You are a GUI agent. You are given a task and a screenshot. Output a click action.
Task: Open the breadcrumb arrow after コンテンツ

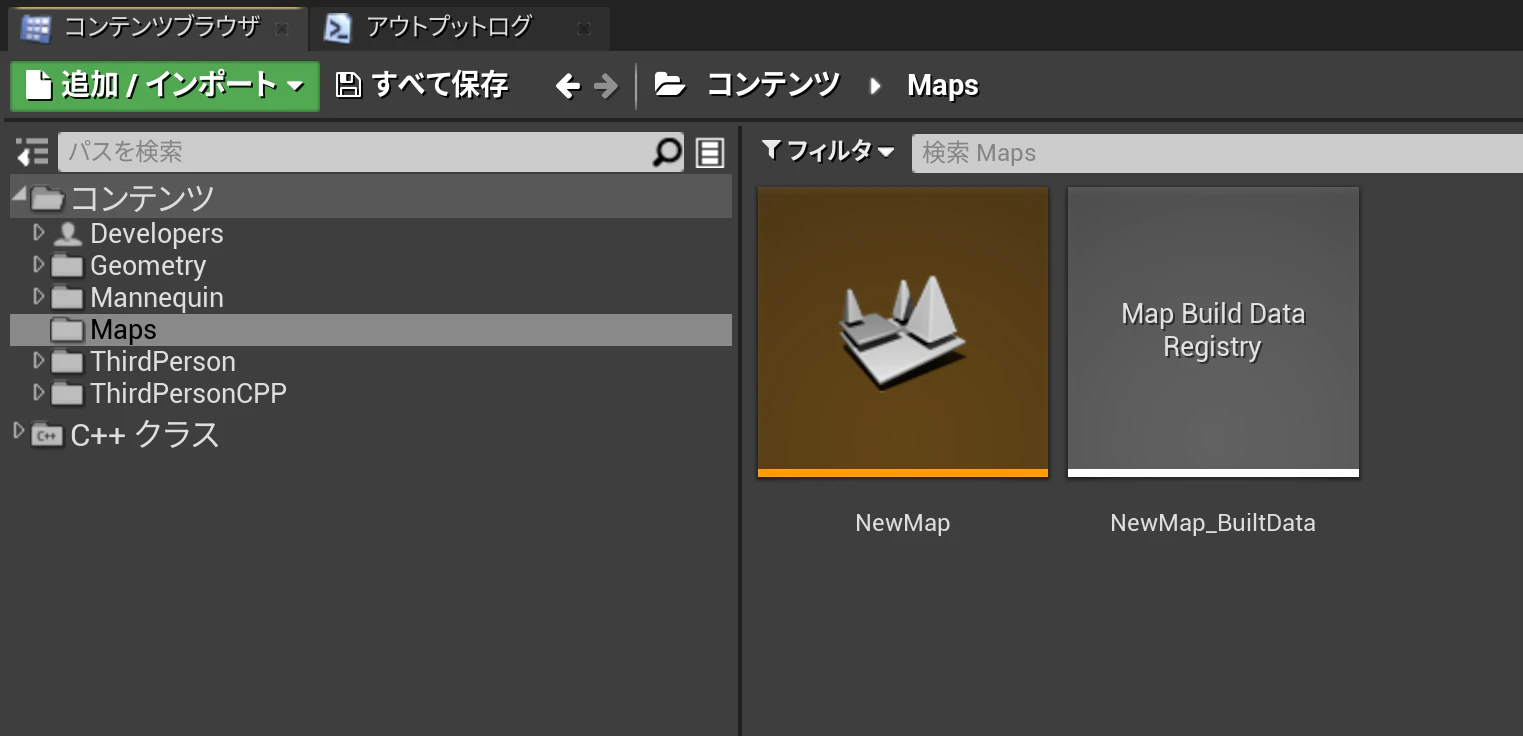click(876, 87)
